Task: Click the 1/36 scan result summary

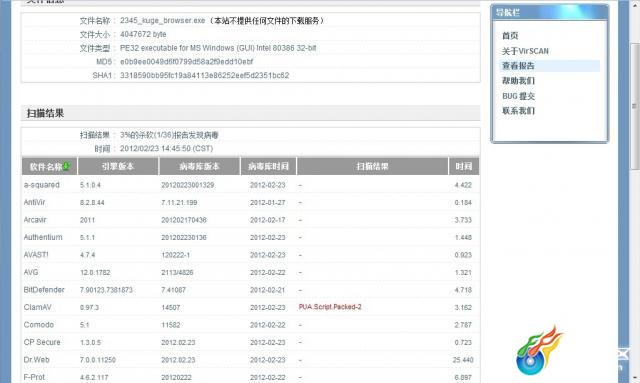Action: click(x=169, y=135)
